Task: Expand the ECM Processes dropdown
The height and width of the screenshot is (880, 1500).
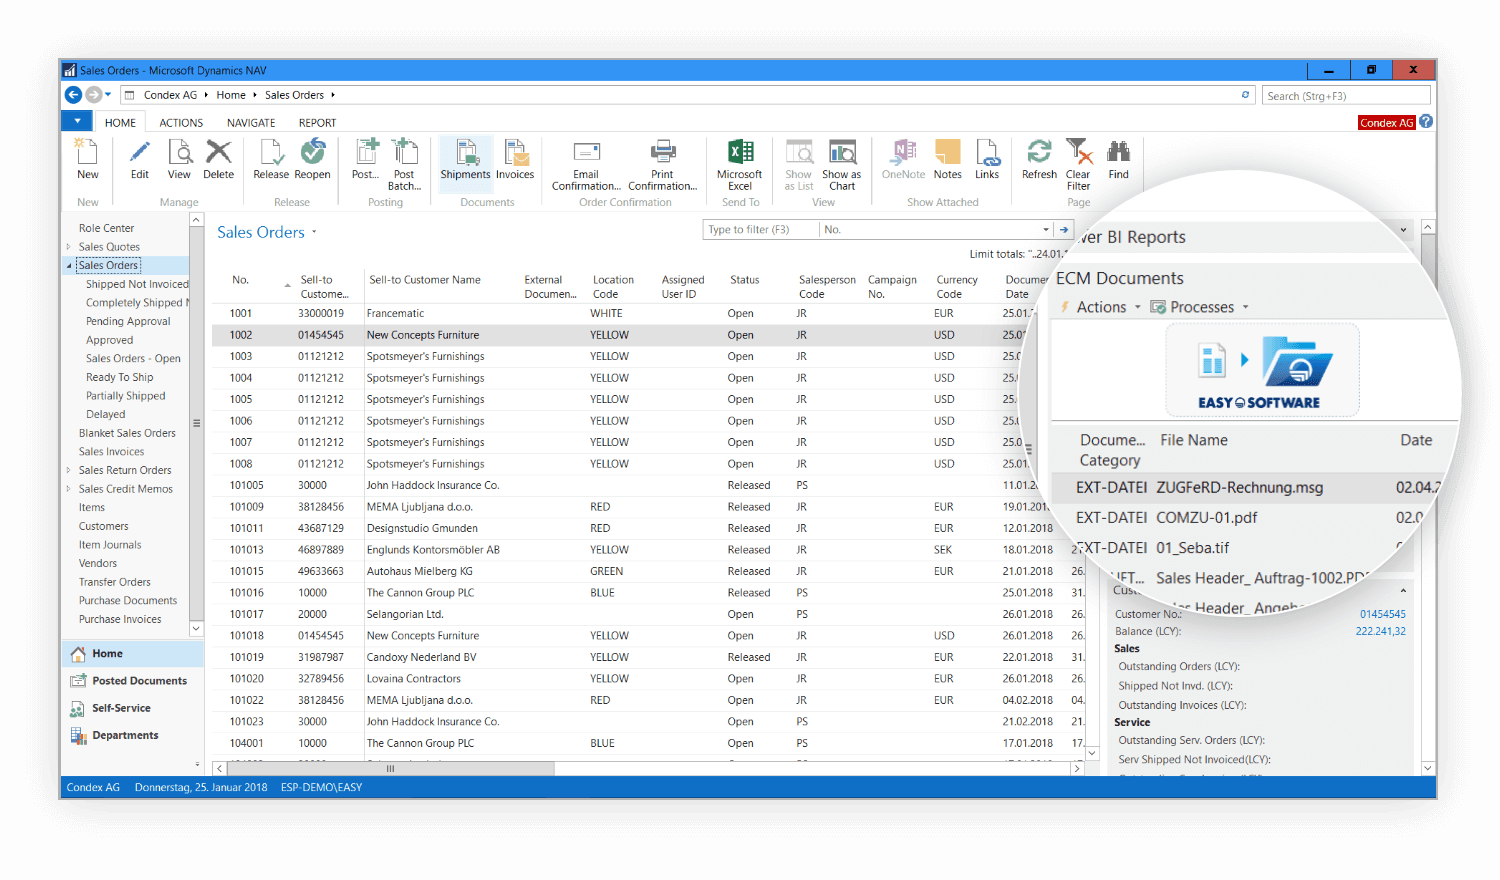Action: 1246,308
